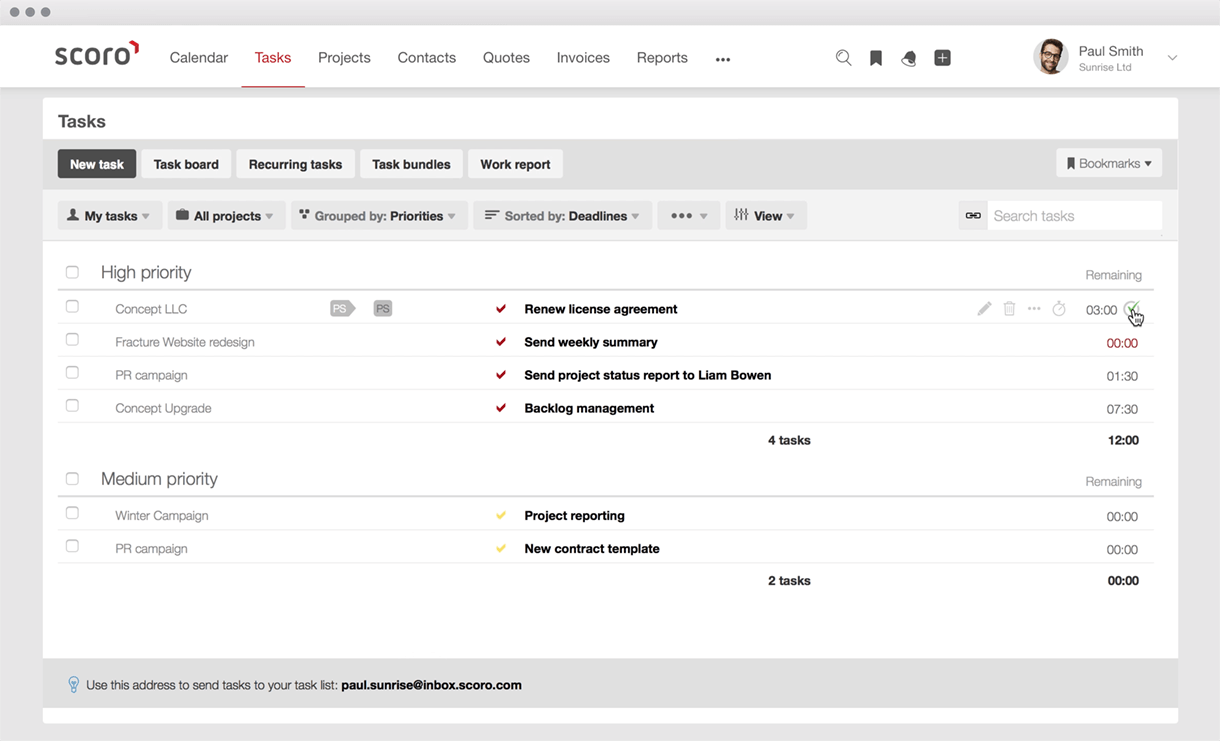
Task: Navigate to Contacts
Action: [x=427, y=58]
